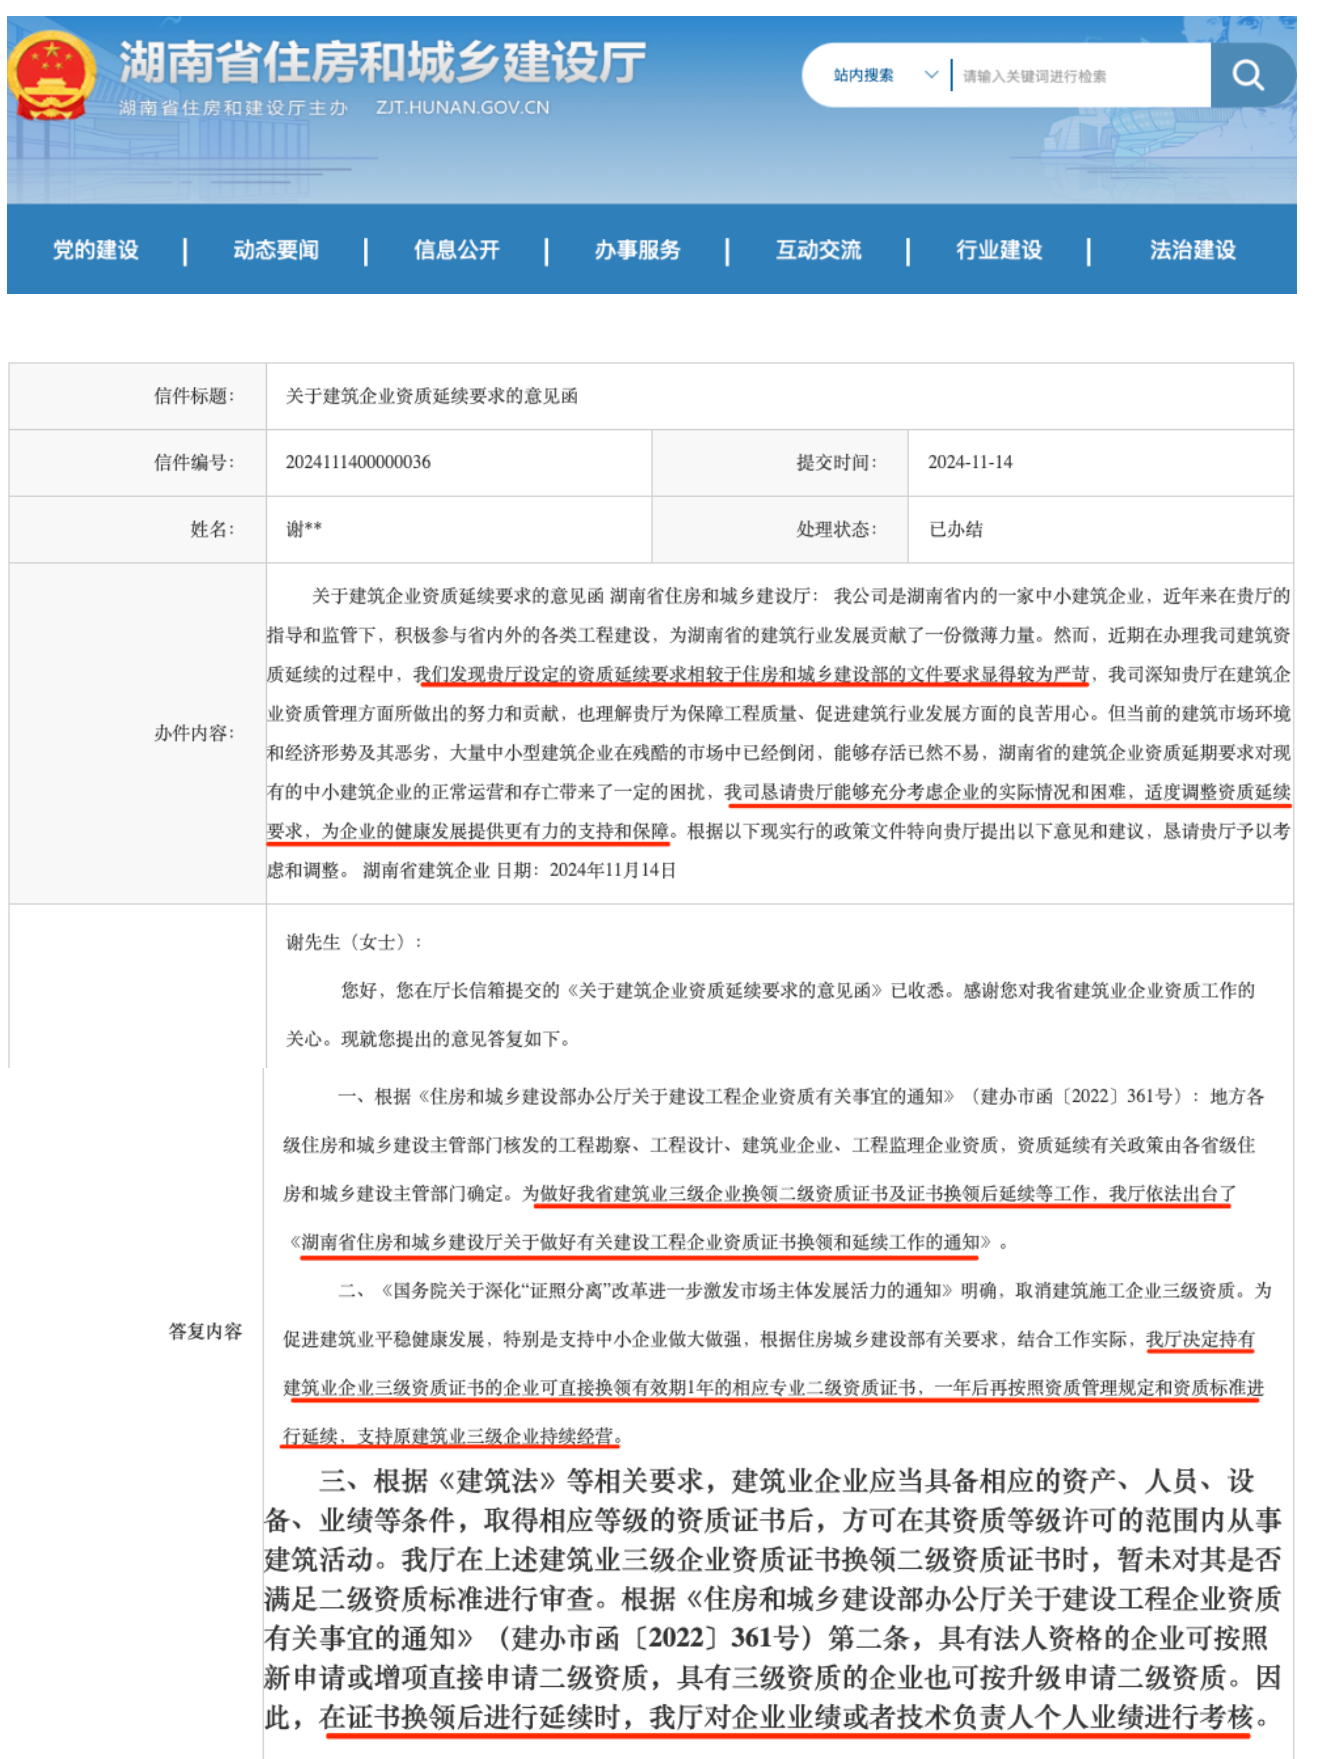Click the 湖南省住房和建设厅主办 subtitle

click(x=233, y=108)
